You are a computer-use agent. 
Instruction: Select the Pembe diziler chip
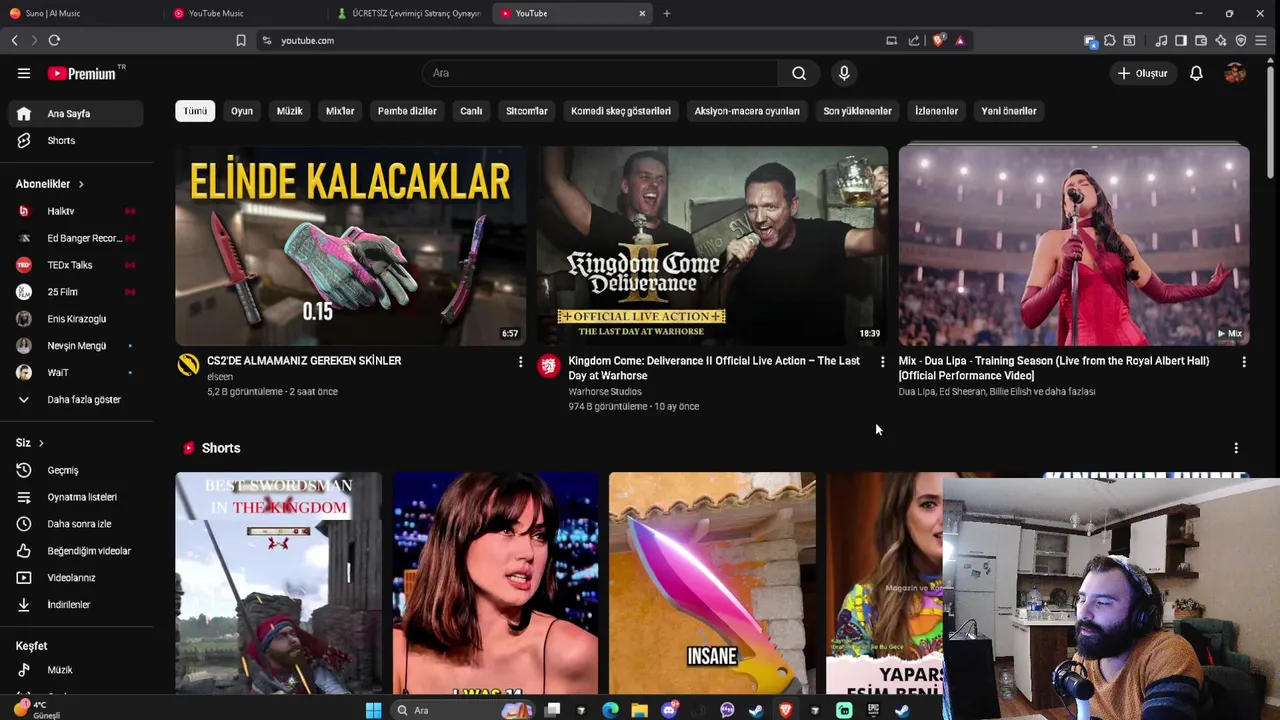407,111
